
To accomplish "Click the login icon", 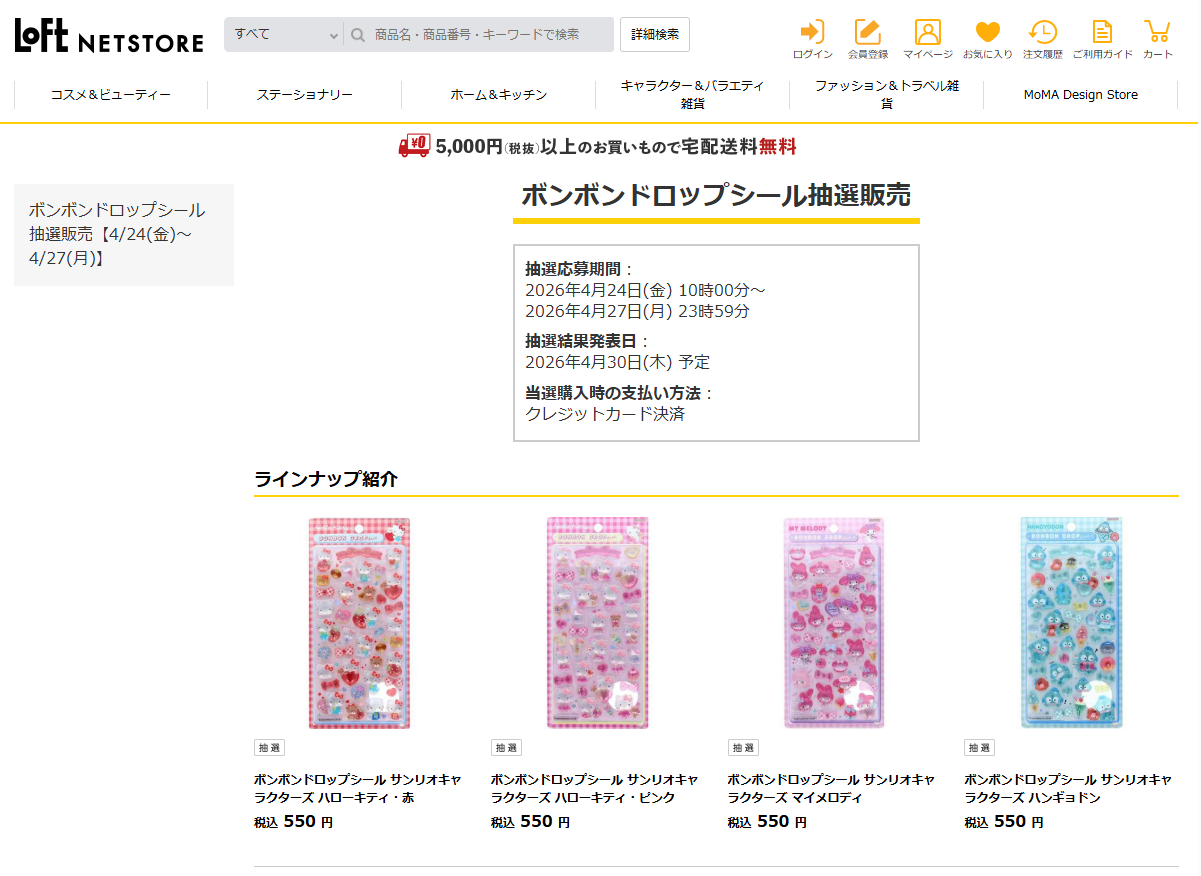I will click(812, 33).
